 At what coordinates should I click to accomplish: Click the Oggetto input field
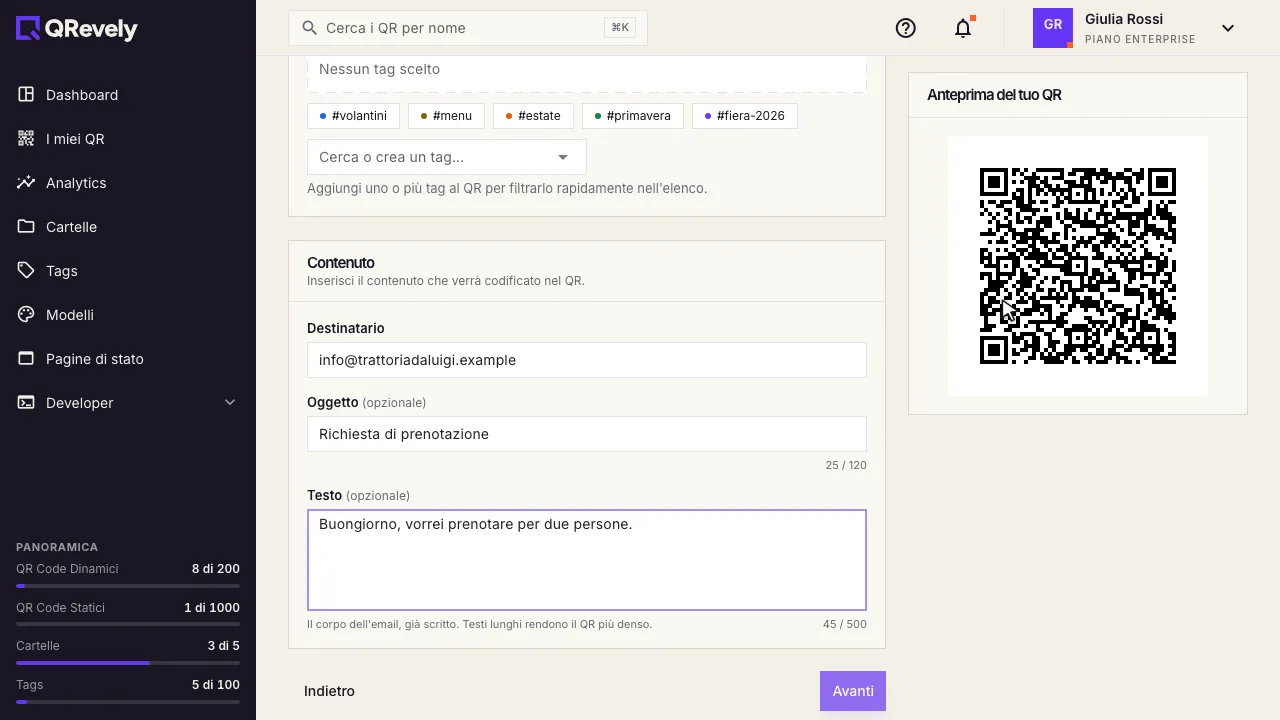(587, 434)
